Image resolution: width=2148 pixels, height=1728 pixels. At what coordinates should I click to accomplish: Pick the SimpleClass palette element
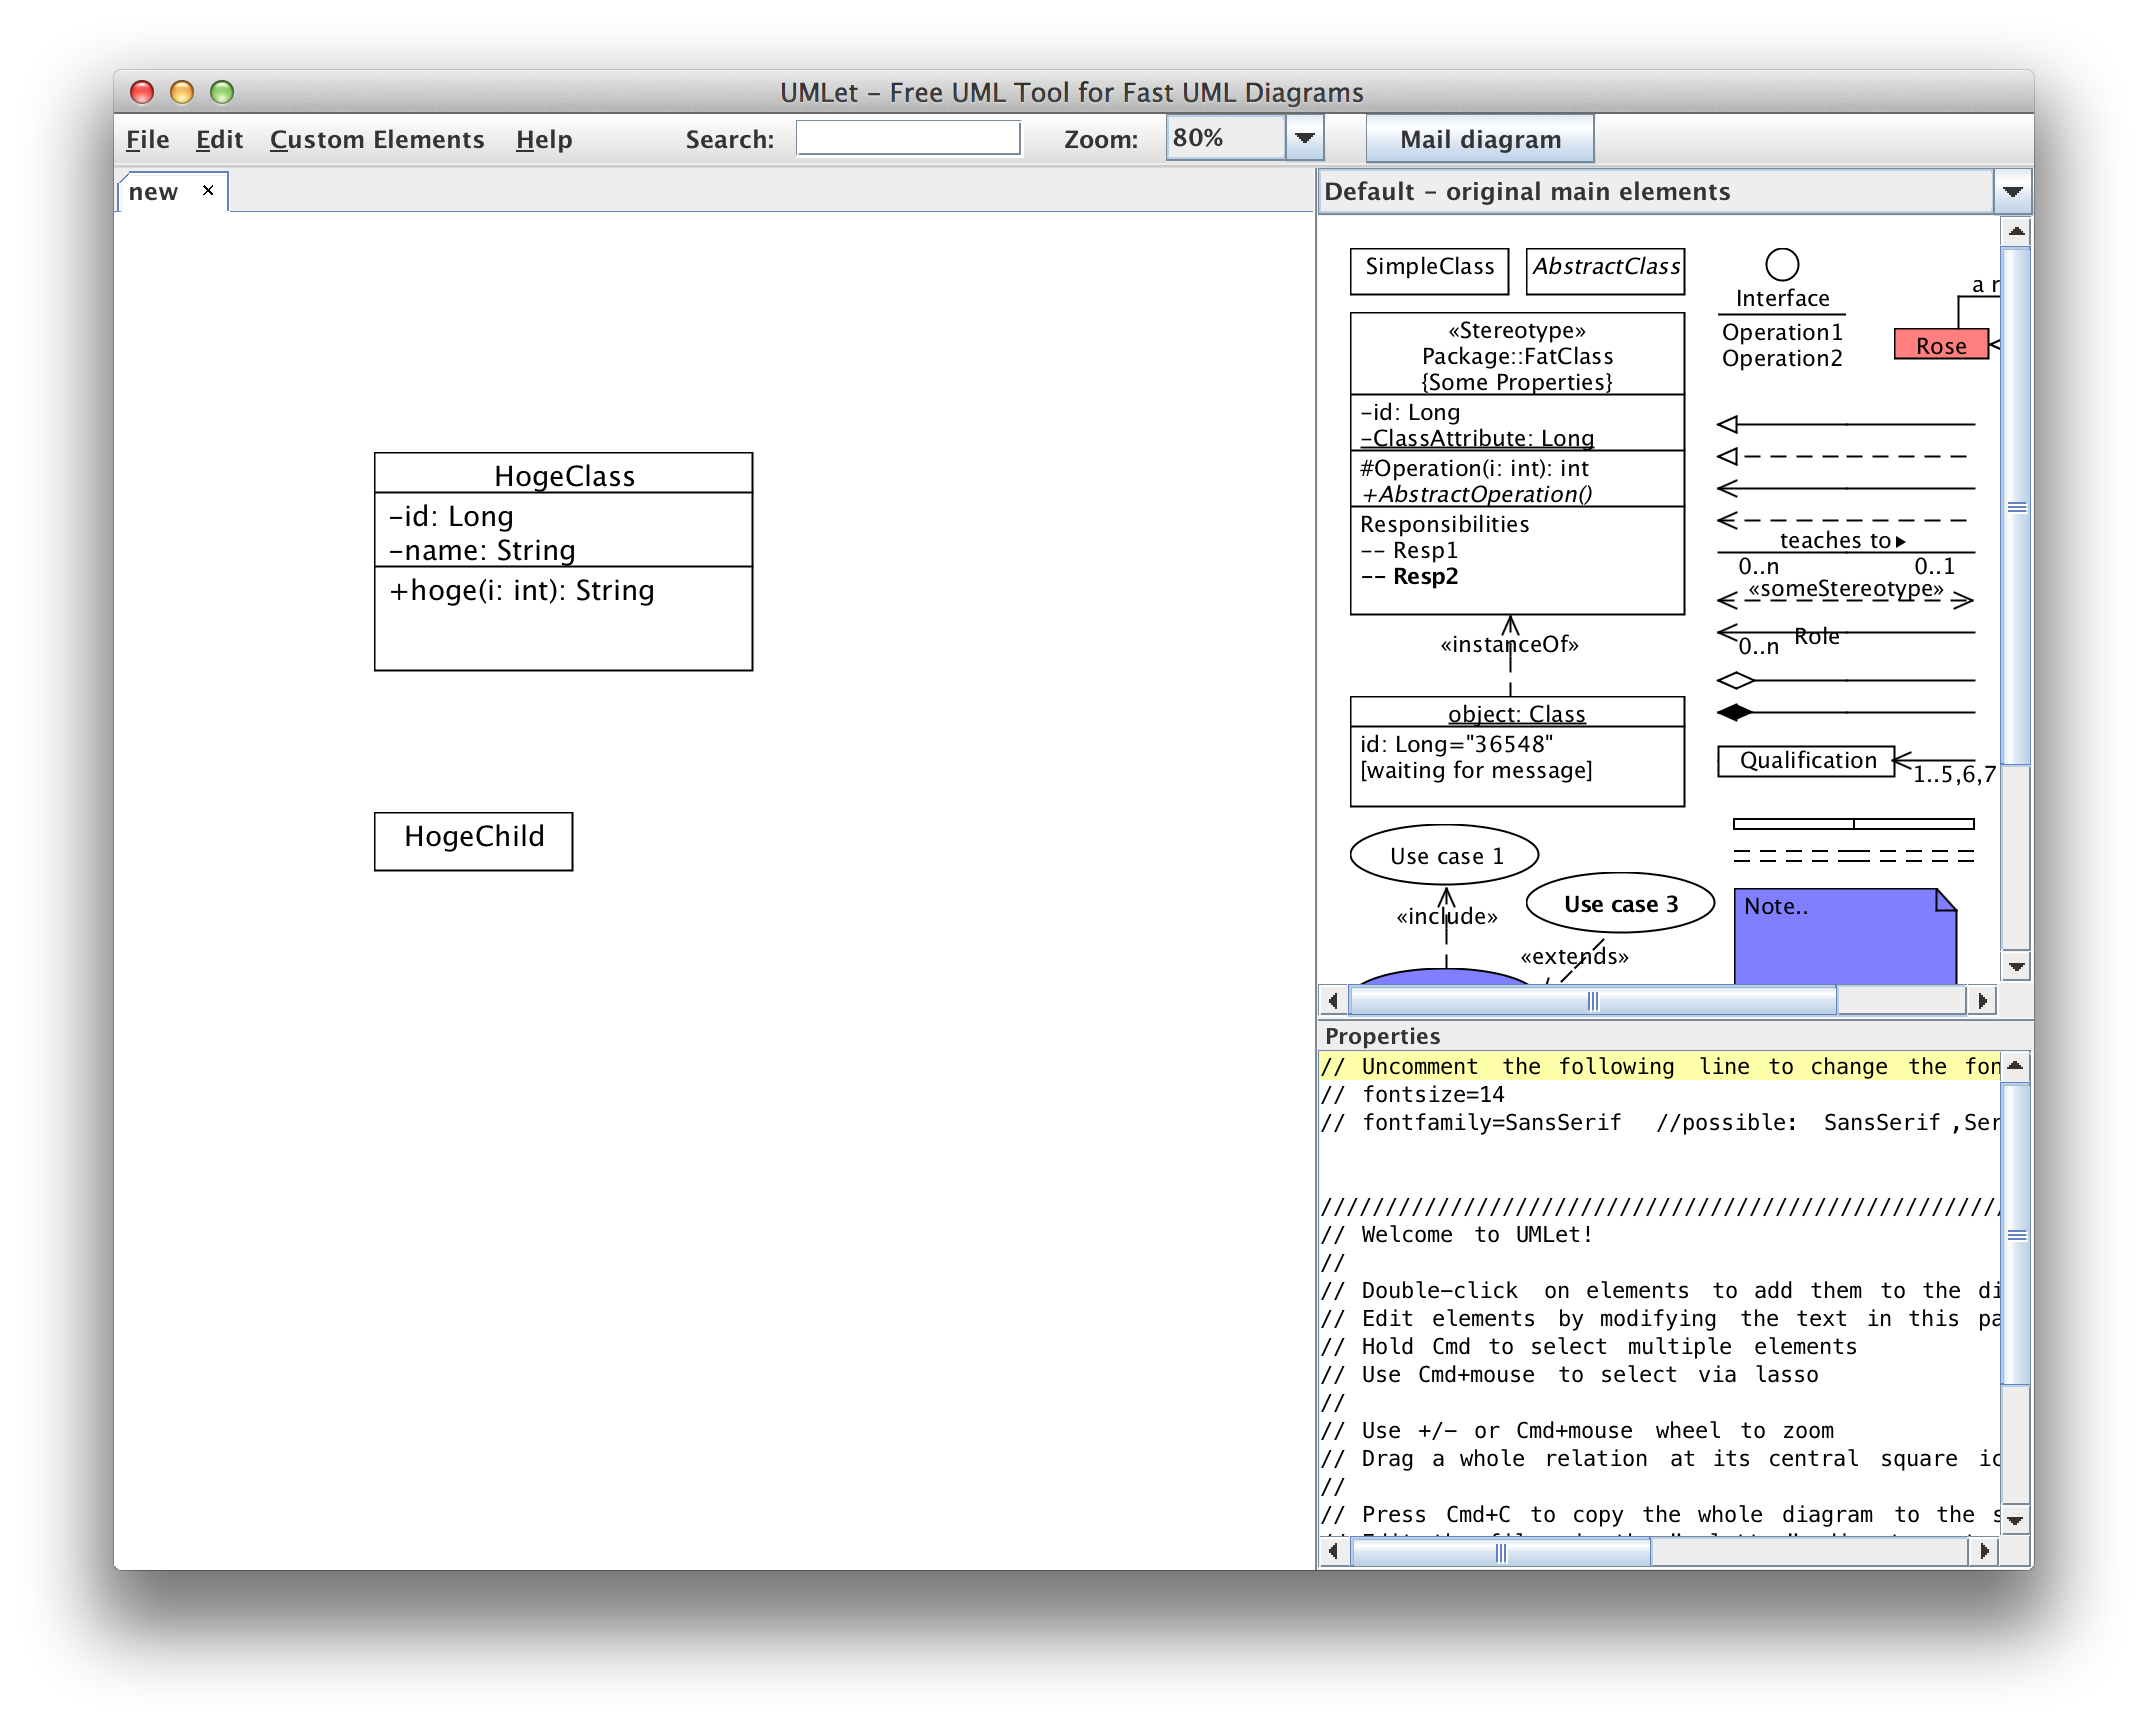click(1429, 271)
